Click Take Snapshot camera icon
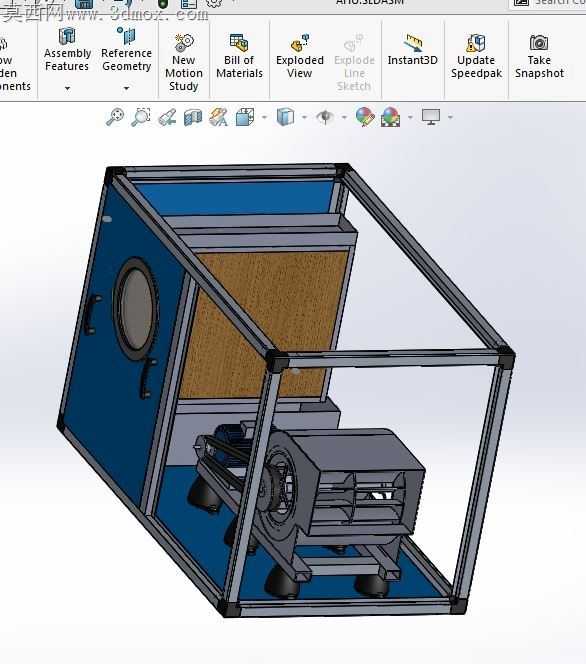The height and width of the screenshot is (664, 586). point(539,42)
